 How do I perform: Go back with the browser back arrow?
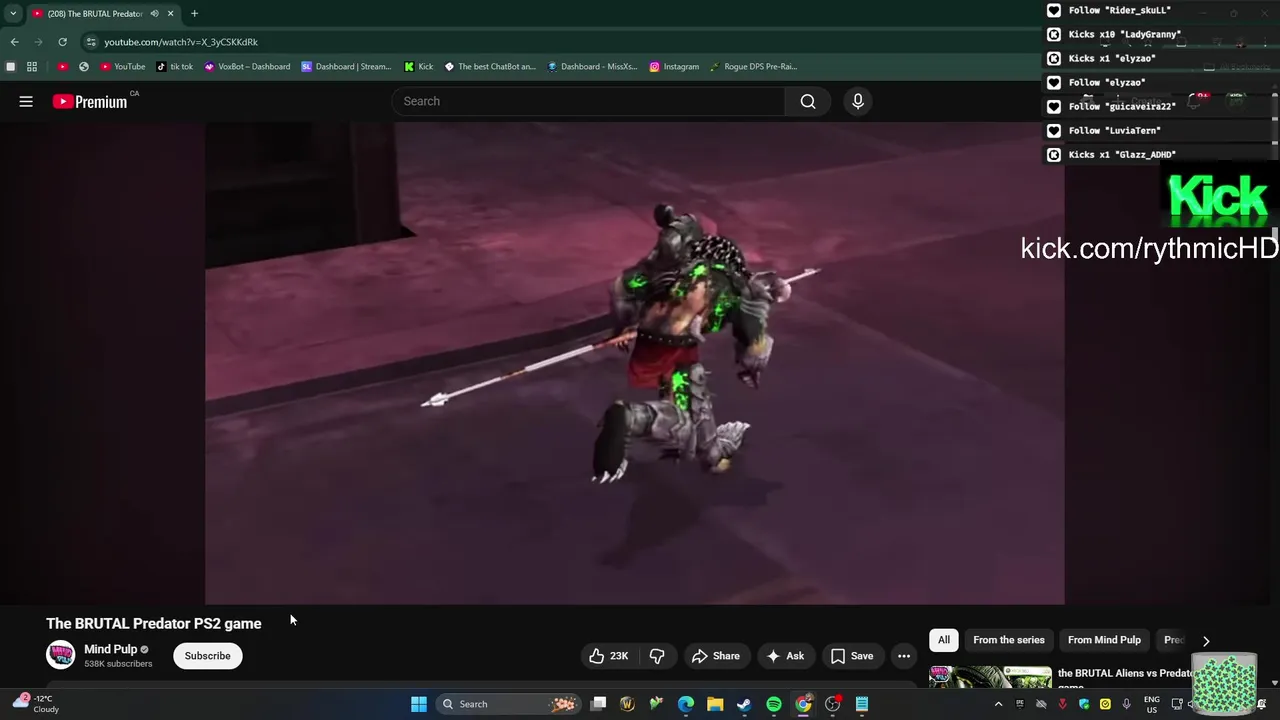14,42
